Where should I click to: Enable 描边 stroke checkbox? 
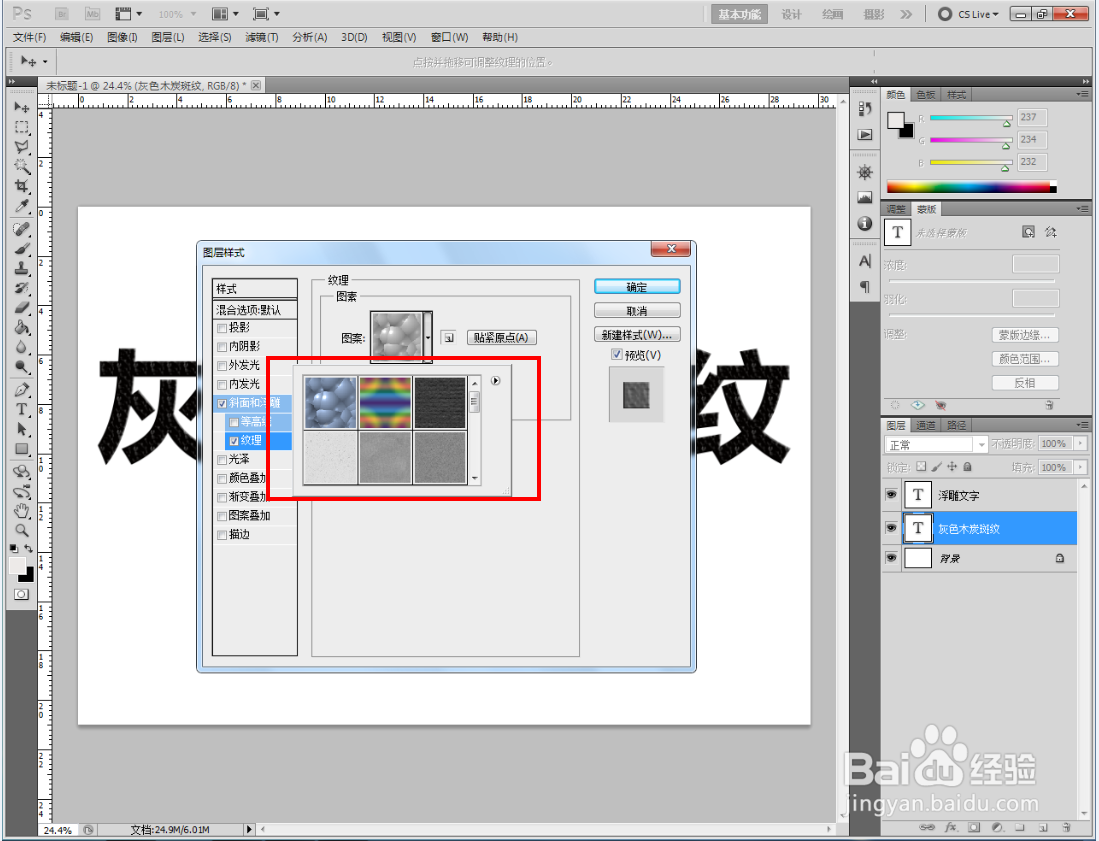(222, 535)
